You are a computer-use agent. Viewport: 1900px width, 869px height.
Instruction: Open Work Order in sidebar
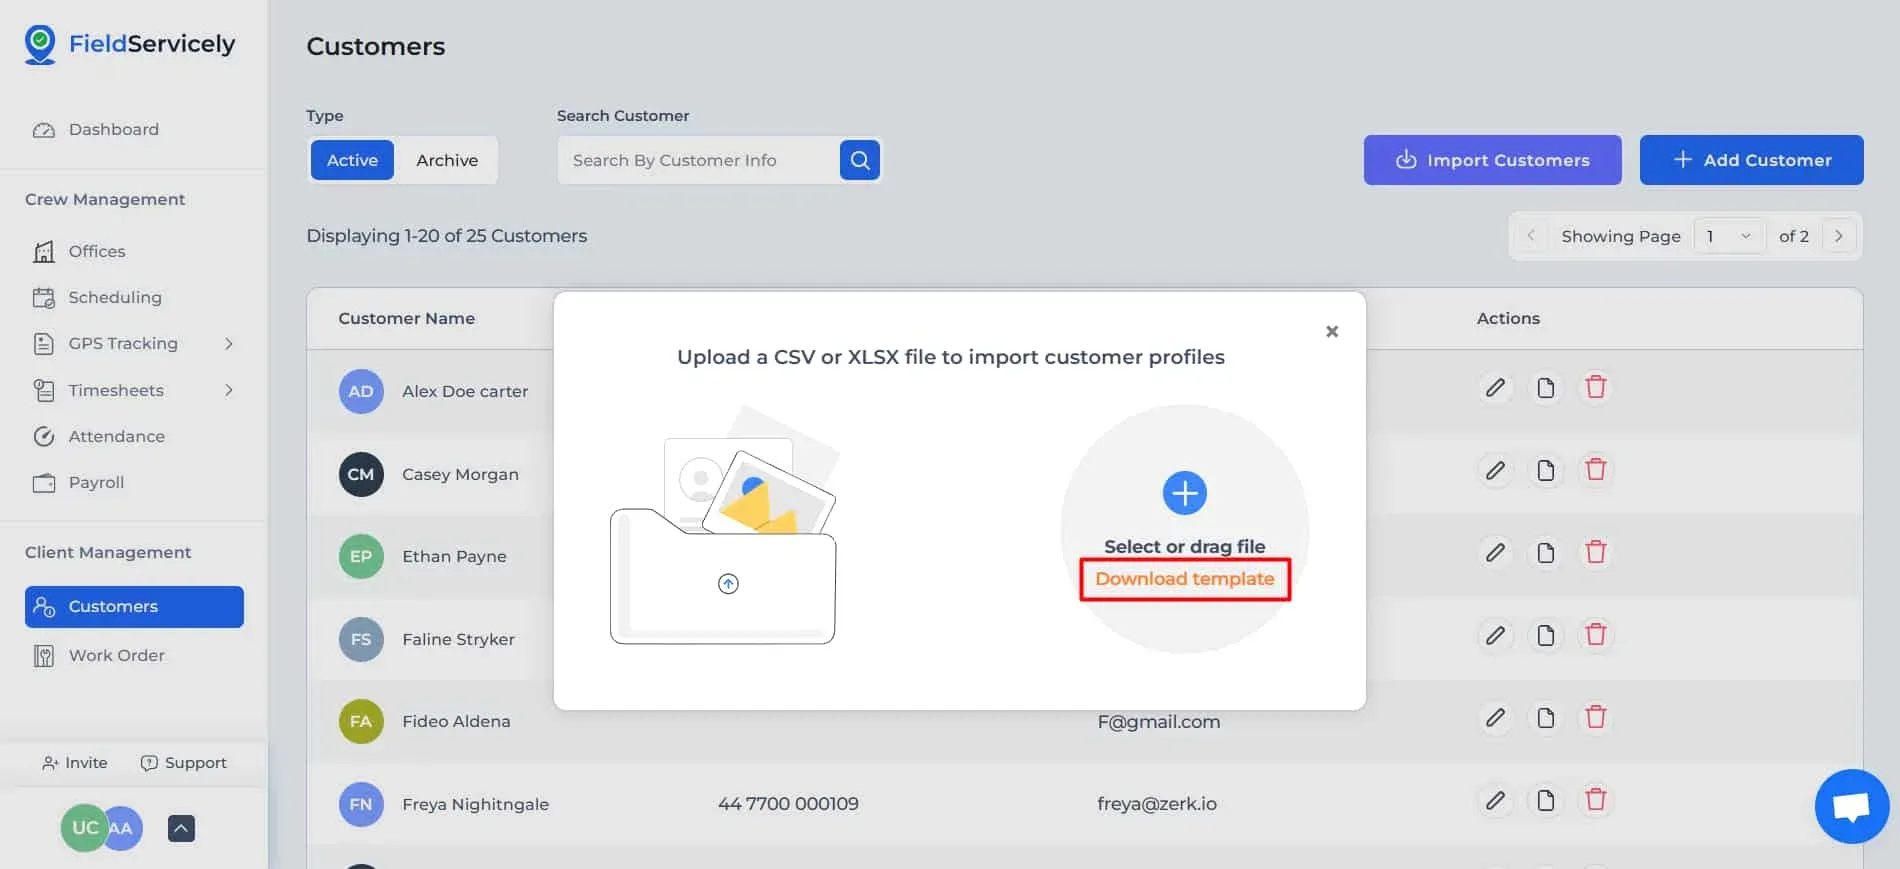coord(116,656)
